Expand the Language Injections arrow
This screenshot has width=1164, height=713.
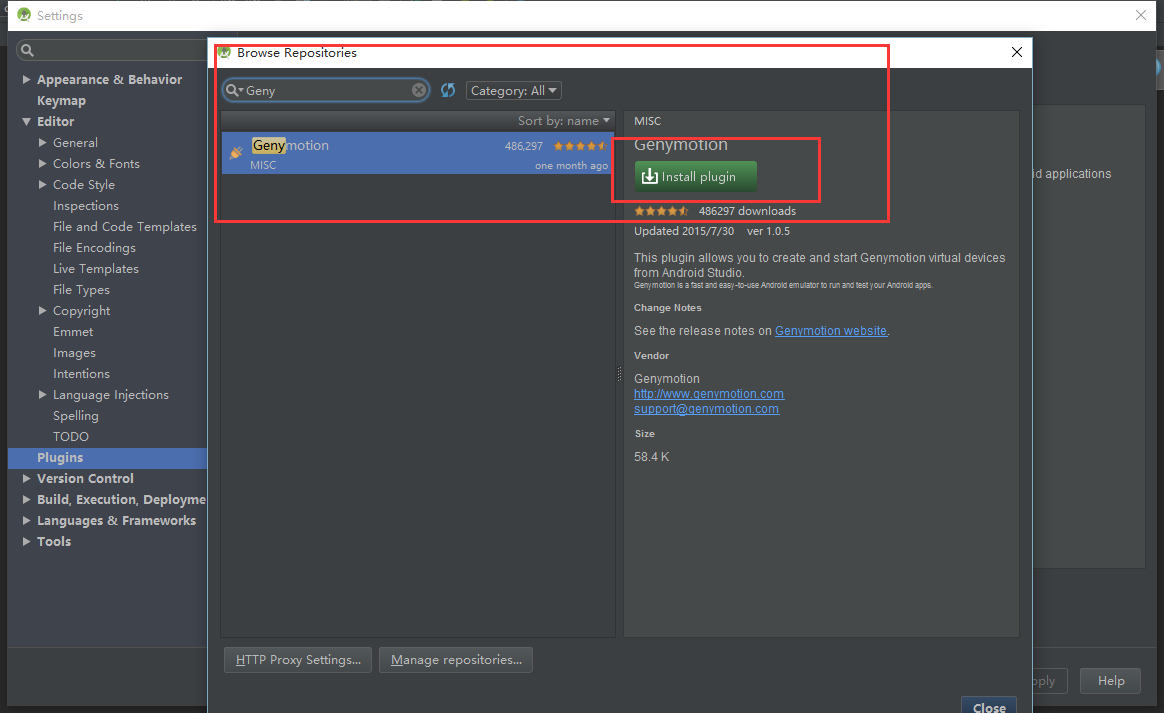pos(42,394)
